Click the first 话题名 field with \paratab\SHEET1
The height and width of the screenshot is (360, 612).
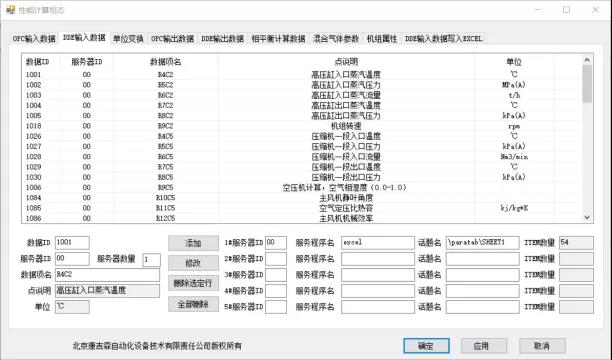pos(482,242)
